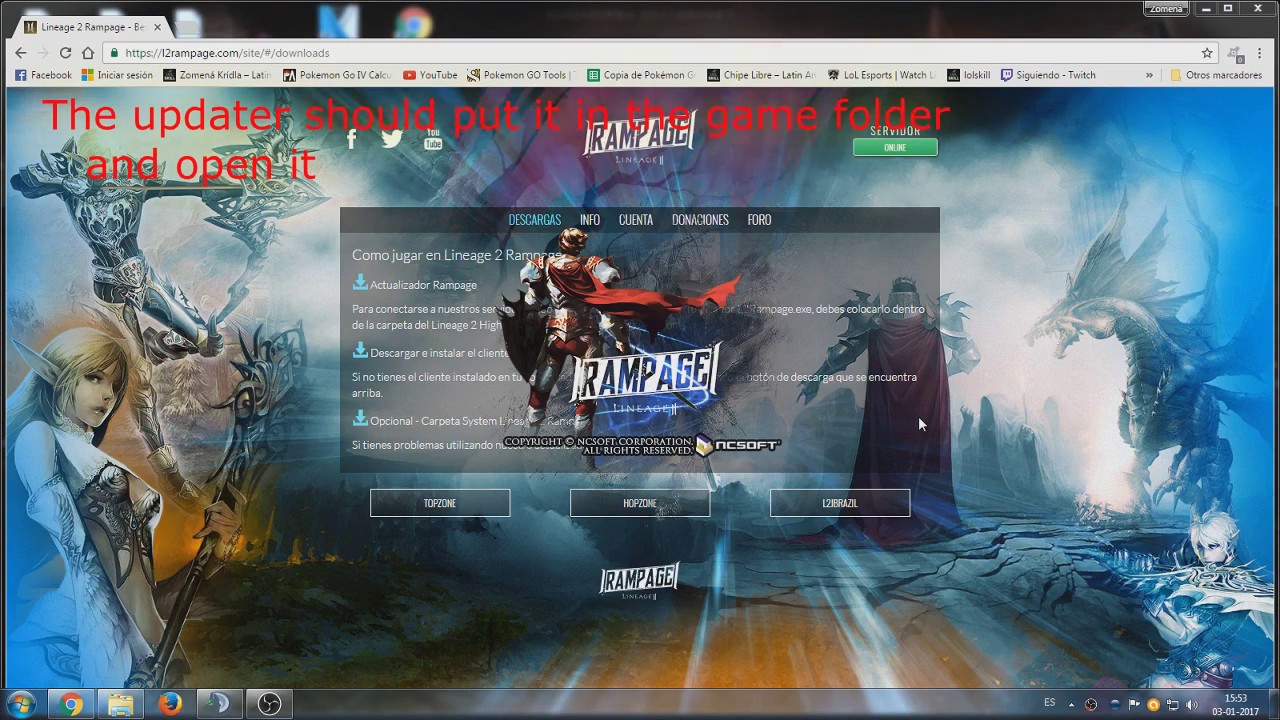Click the green ONLINE server status button
This screenshot has height=720, width=1280.
pyautogui.click(x=895, y=147)
